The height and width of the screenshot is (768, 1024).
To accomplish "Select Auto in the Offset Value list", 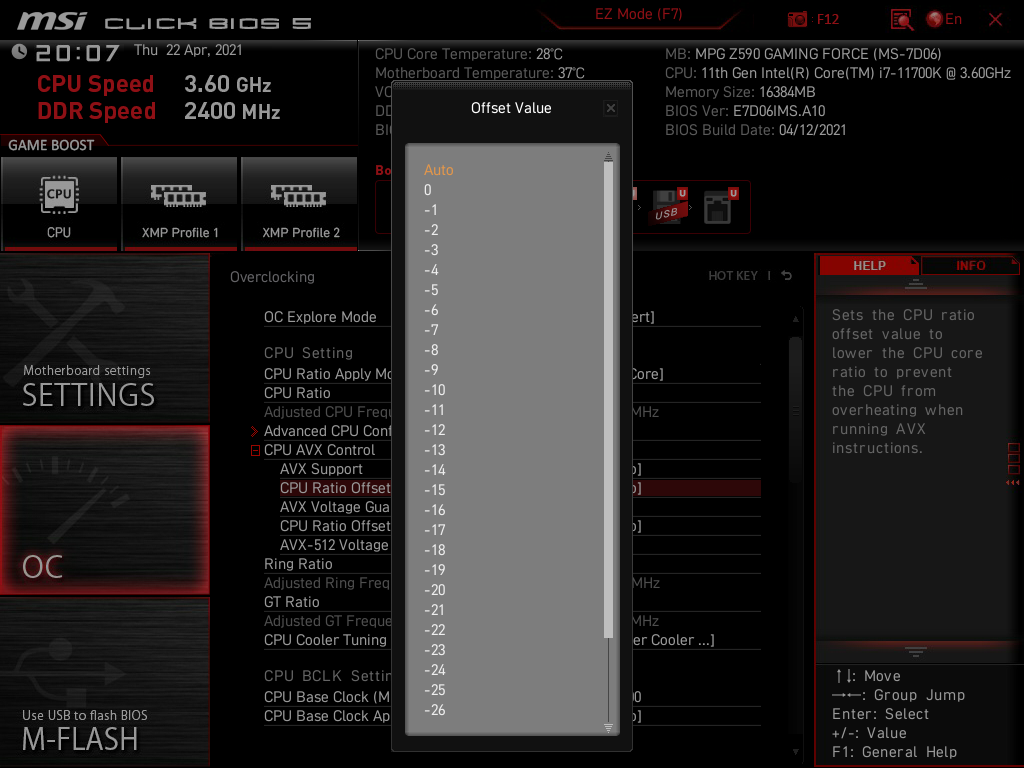I will click(438, 170).
